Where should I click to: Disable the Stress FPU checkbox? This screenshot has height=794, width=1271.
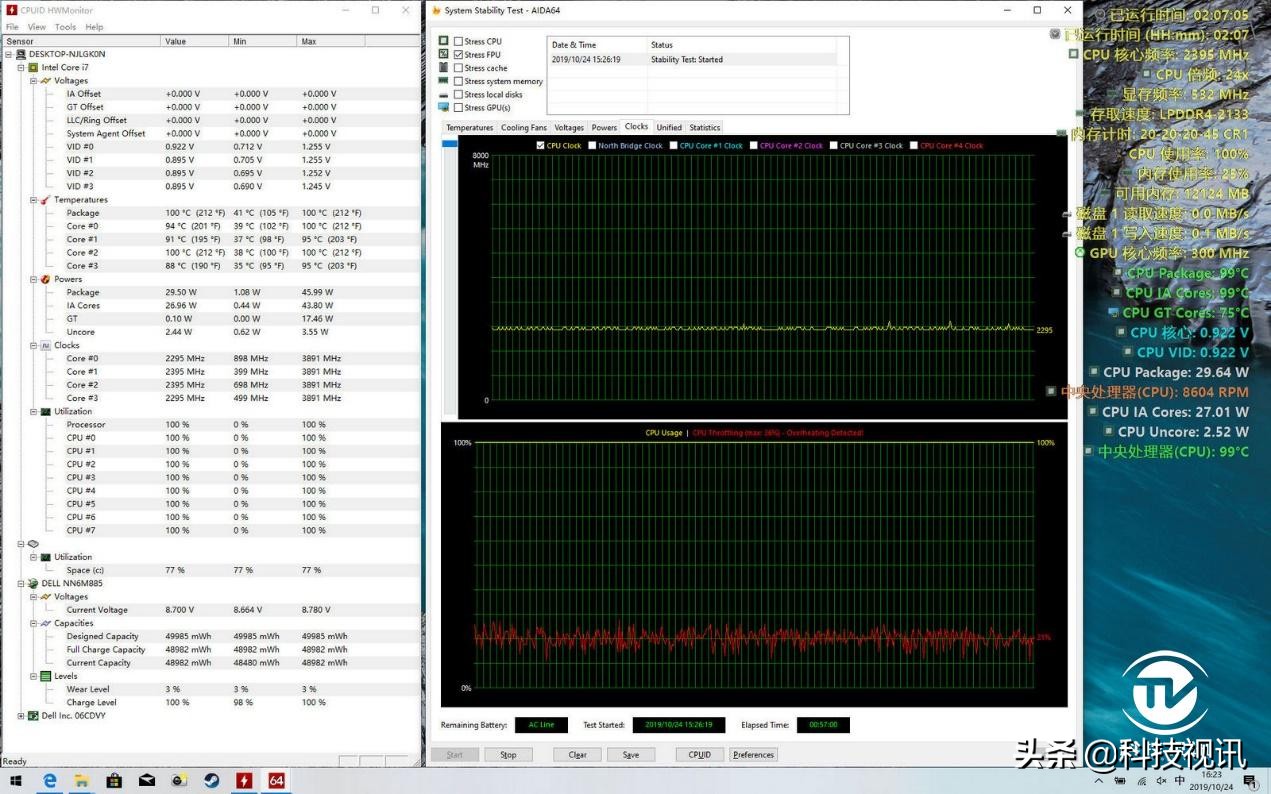(x=458, y=54)
